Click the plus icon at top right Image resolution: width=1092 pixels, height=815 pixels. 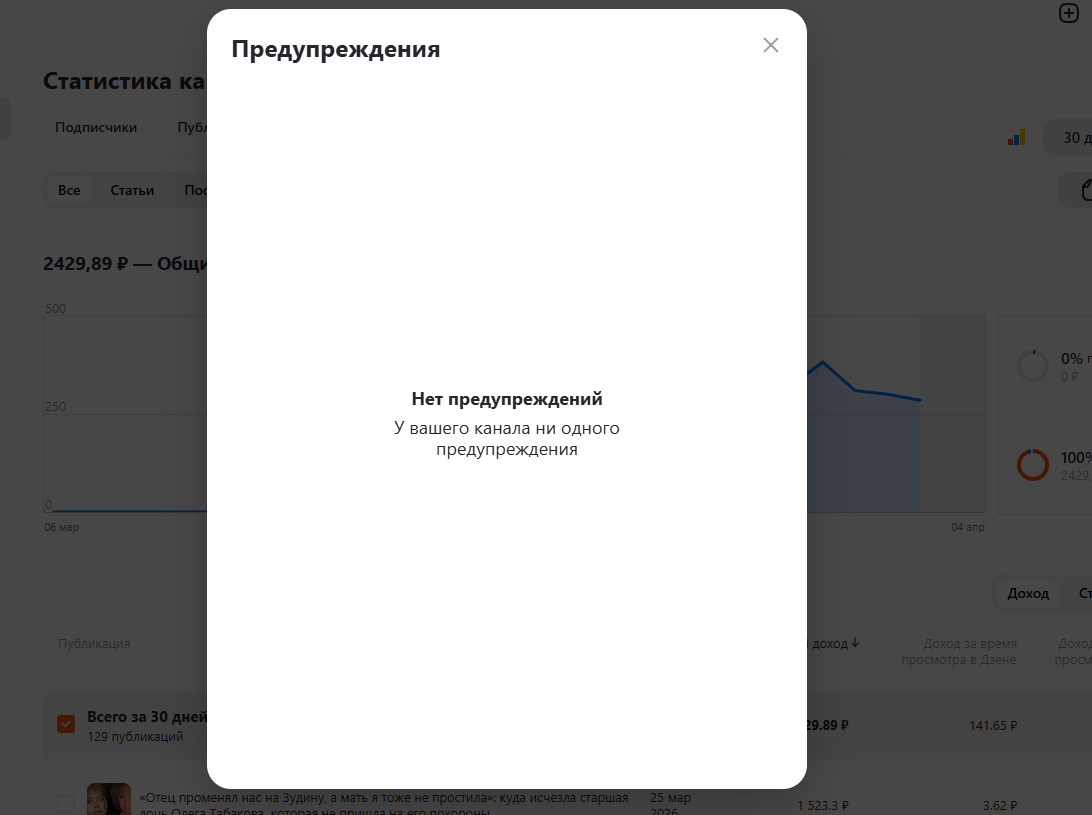tap(1068, 13)
